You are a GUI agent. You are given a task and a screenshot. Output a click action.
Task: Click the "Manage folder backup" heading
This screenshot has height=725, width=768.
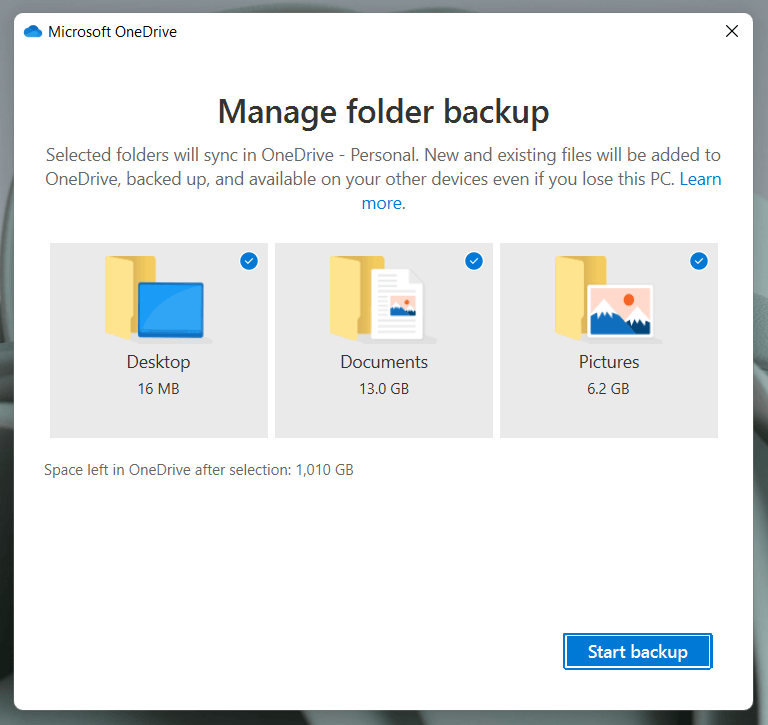383,111
